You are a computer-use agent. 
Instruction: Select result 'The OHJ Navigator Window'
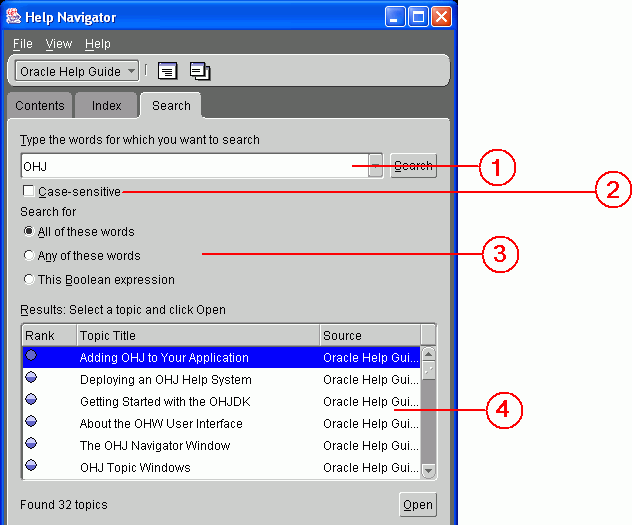[221, 445]
